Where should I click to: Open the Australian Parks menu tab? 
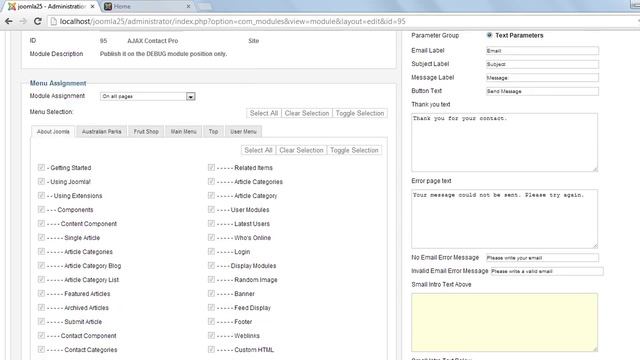click(101, 131)
